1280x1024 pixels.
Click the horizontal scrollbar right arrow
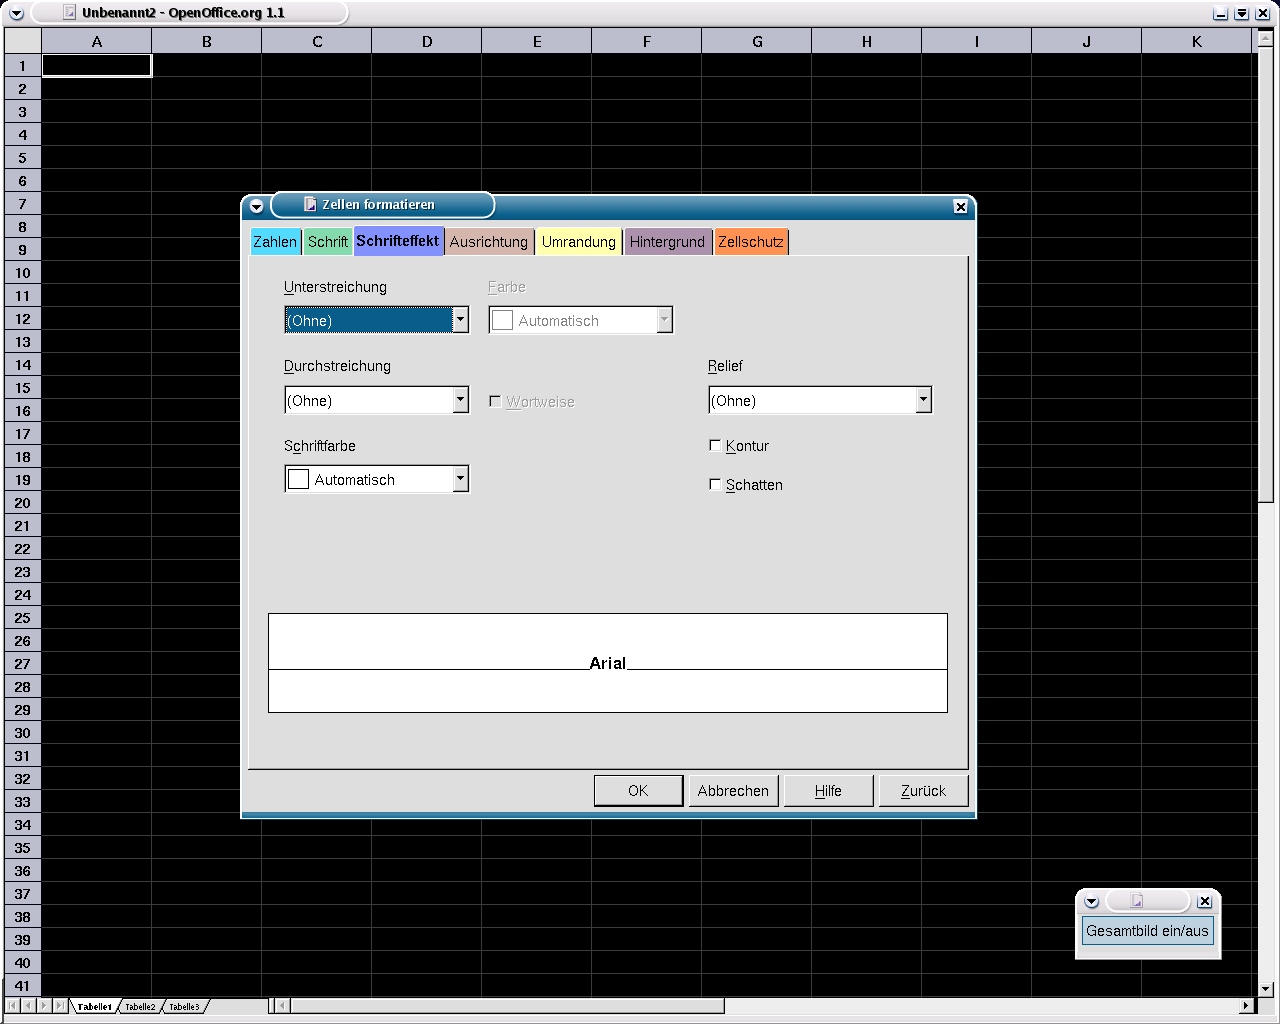pos(1246,1005)
